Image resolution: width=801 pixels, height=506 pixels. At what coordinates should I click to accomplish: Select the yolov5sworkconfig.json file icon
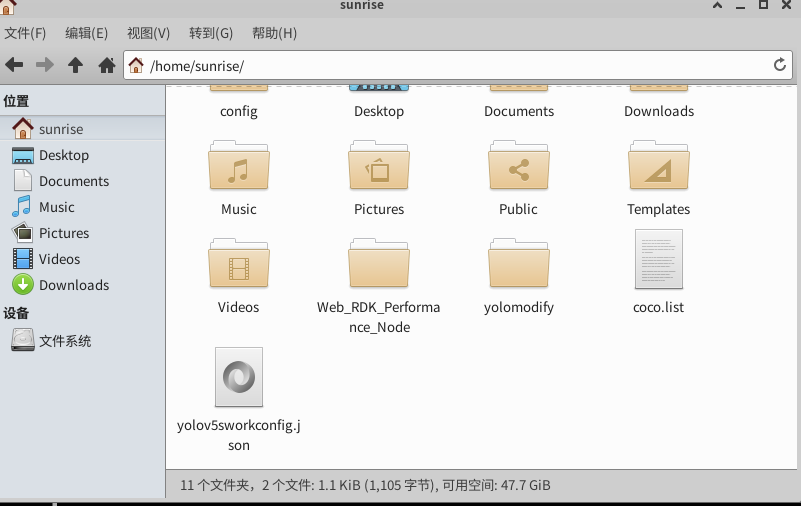tap(239, 377)
